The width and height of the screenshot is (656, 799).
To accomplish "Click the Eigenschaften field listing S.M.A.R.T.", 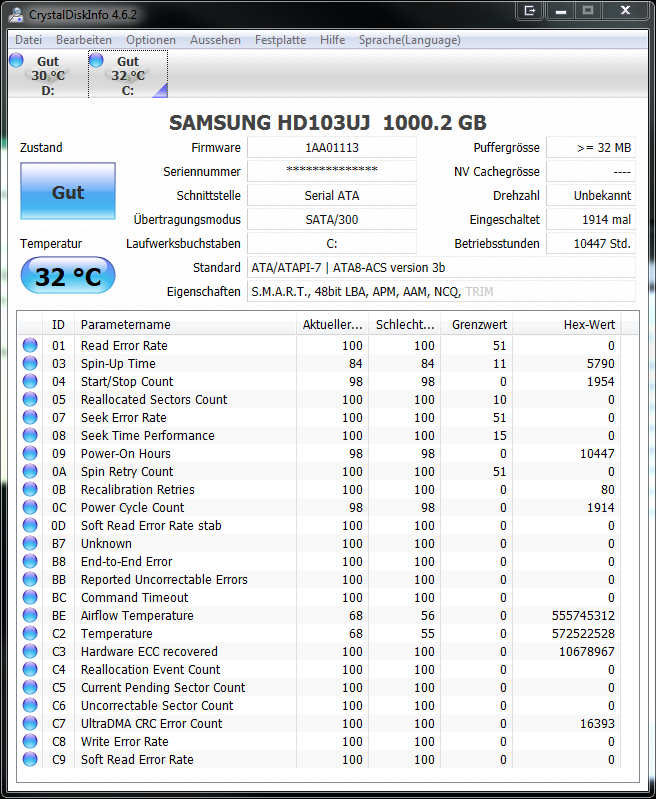I will 441,291.
